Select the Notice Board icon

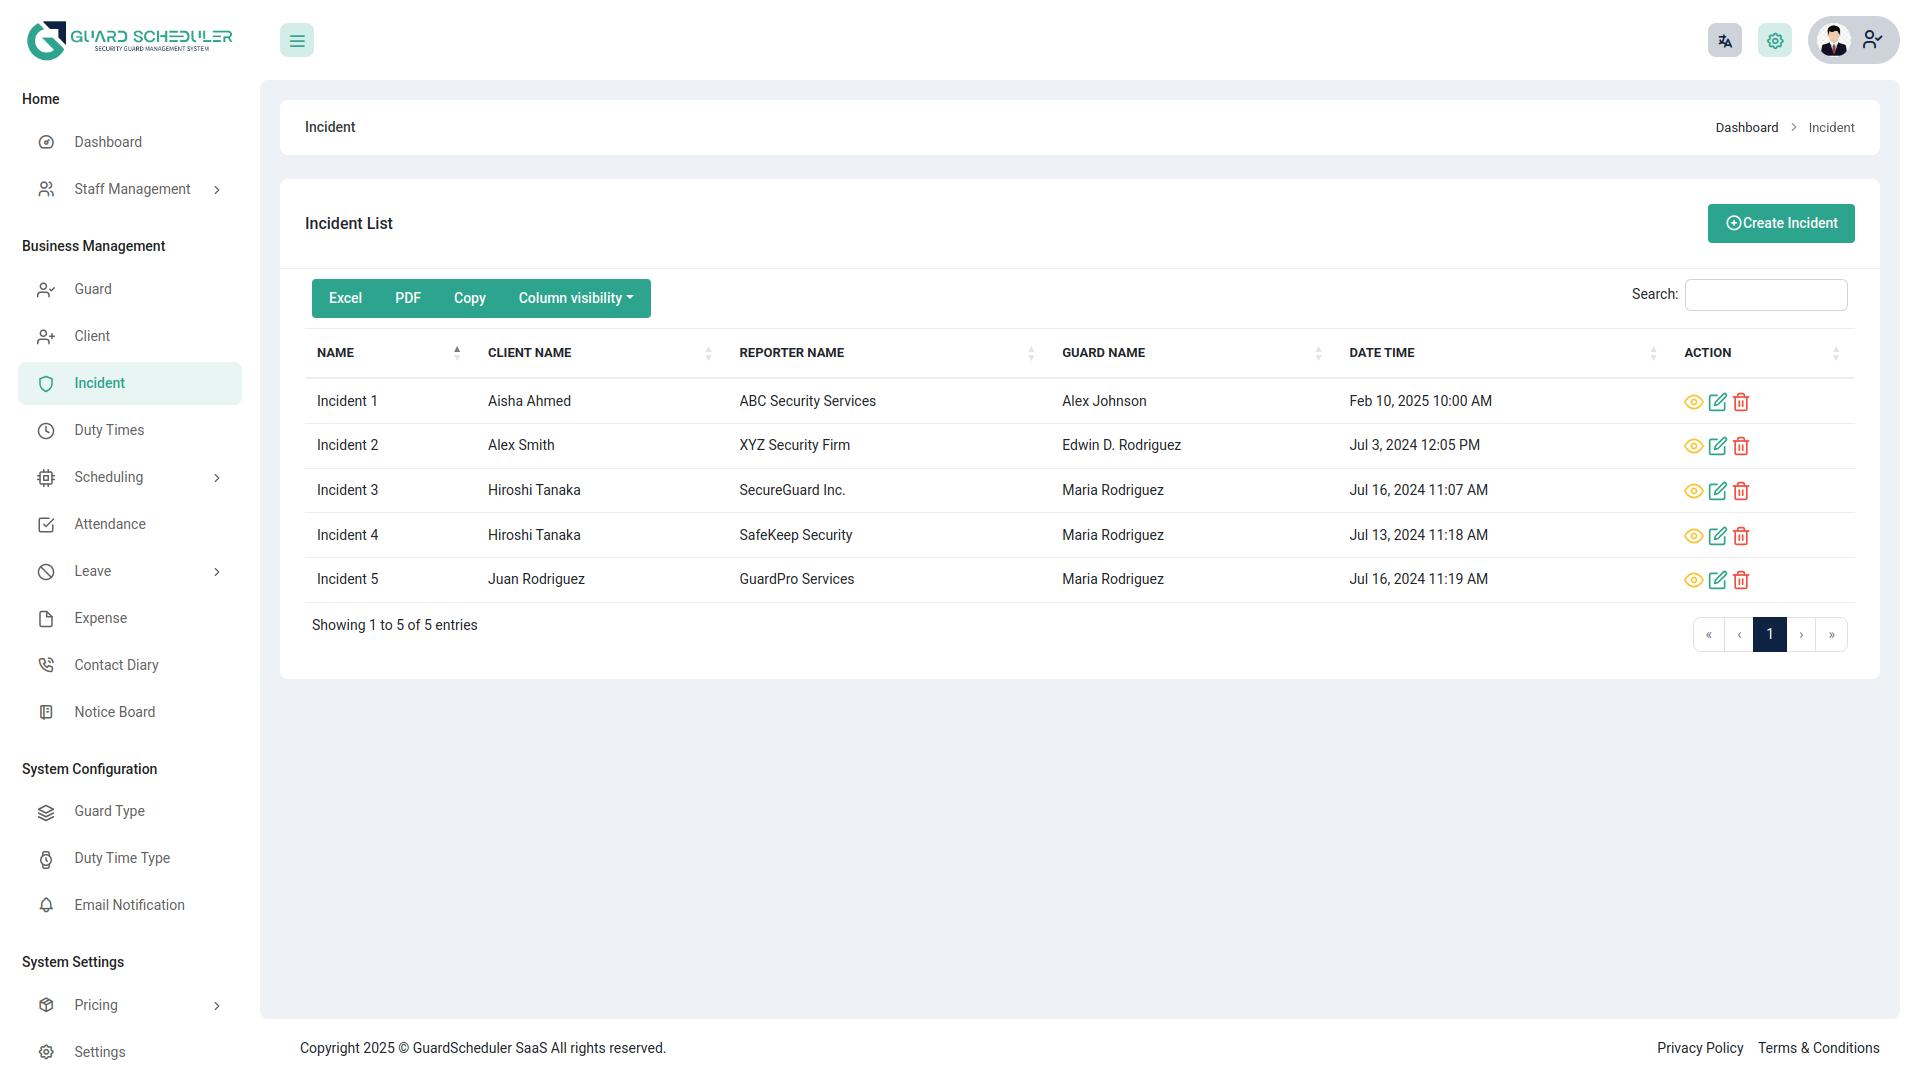click(46, 711)
